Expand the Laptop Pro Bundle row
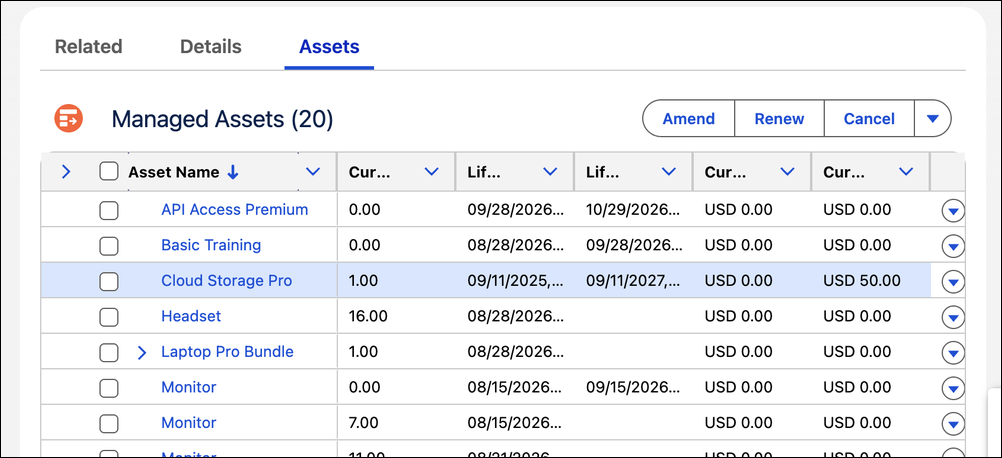 (142, 352)
